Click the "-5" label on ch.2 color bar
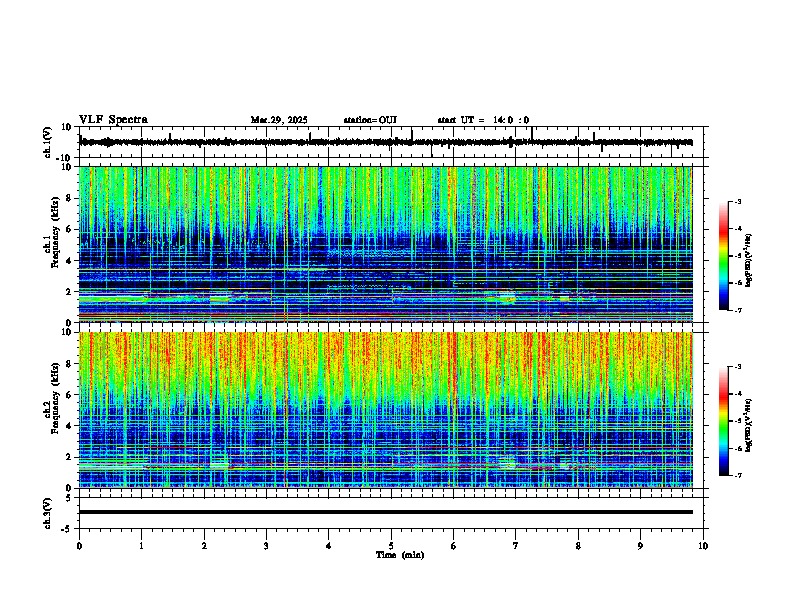Viewport: 792px width, 612px height. [x=737, y=421]
